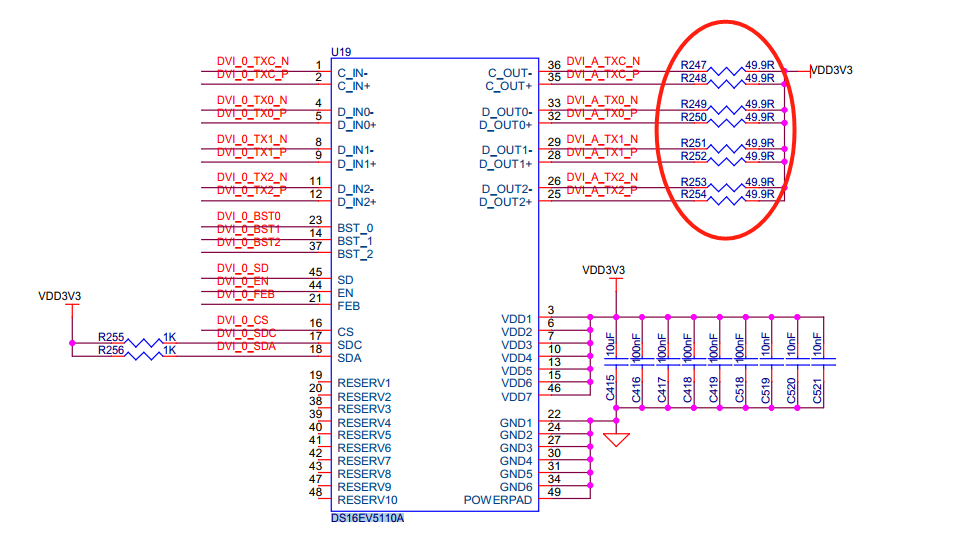Click the FEB pin name inside U19
Image resolution: width=961 pixels, height=546 pixels.
[348, 306]
